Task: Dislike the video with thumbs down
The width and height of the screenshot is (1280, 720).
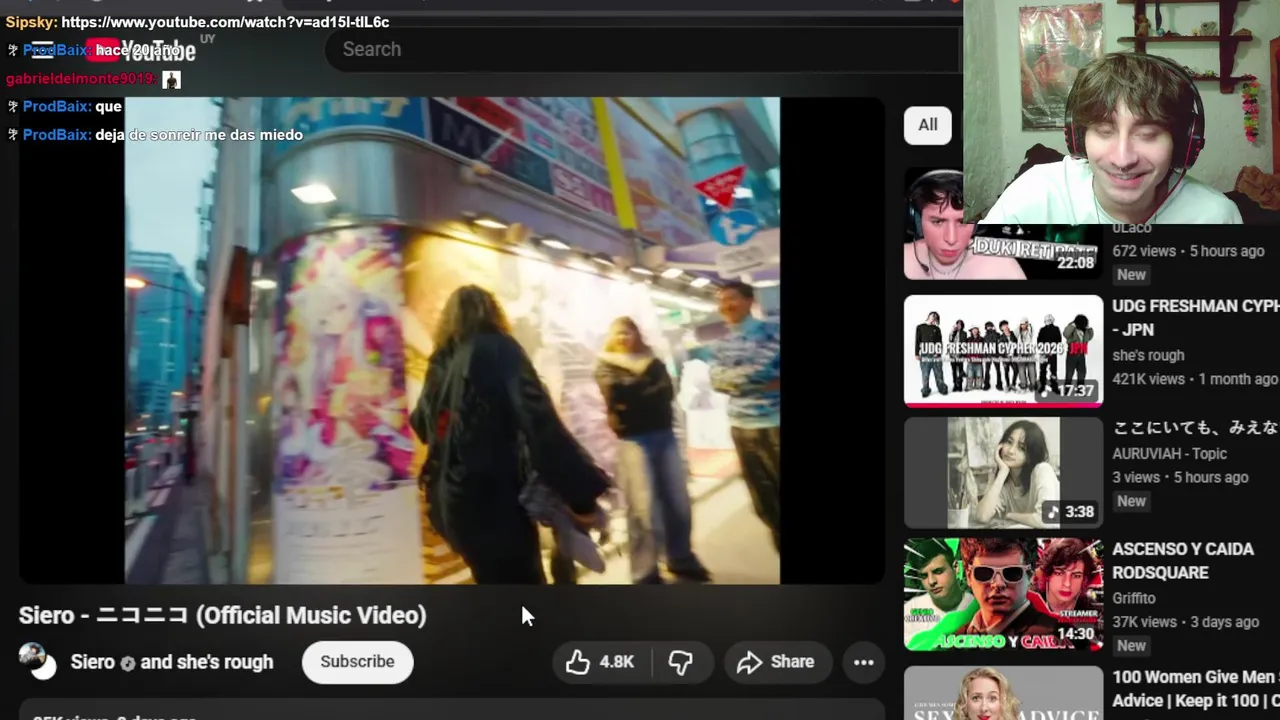Action: pos(681,662)
